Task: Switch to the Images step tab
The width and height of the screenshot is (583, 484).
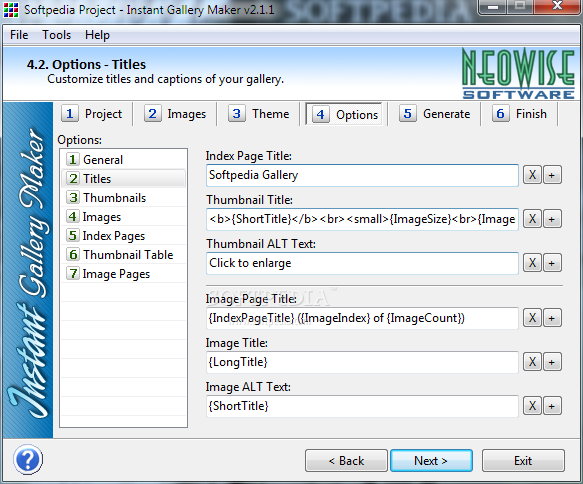Action: pos(175,114)
